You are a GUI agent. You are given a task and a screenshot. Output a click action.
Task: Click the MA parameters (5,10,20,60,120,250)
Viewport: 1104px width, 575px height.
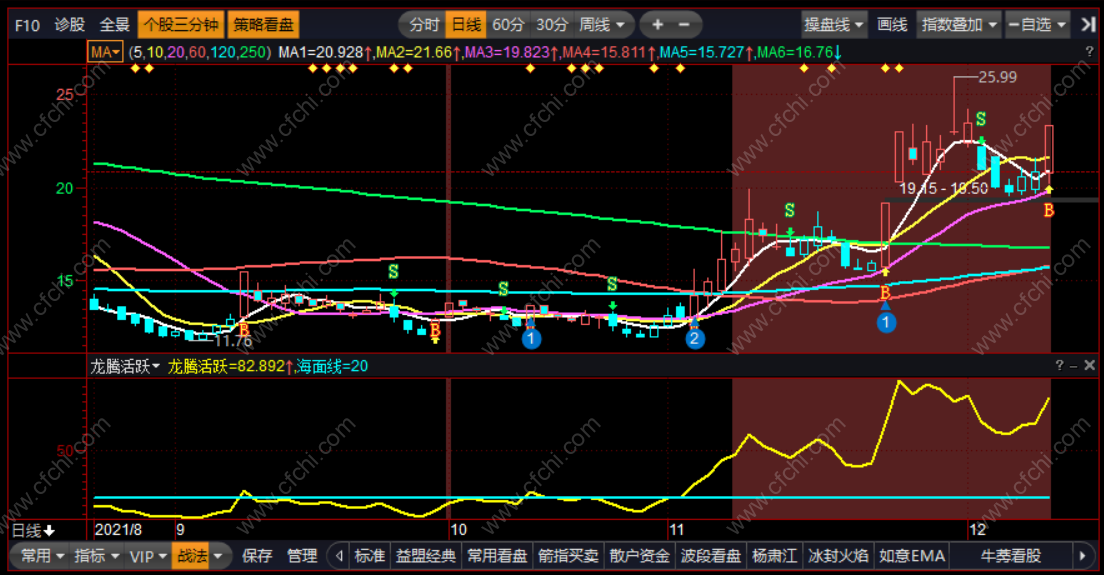pyautogui.click(x=199, y=52)
